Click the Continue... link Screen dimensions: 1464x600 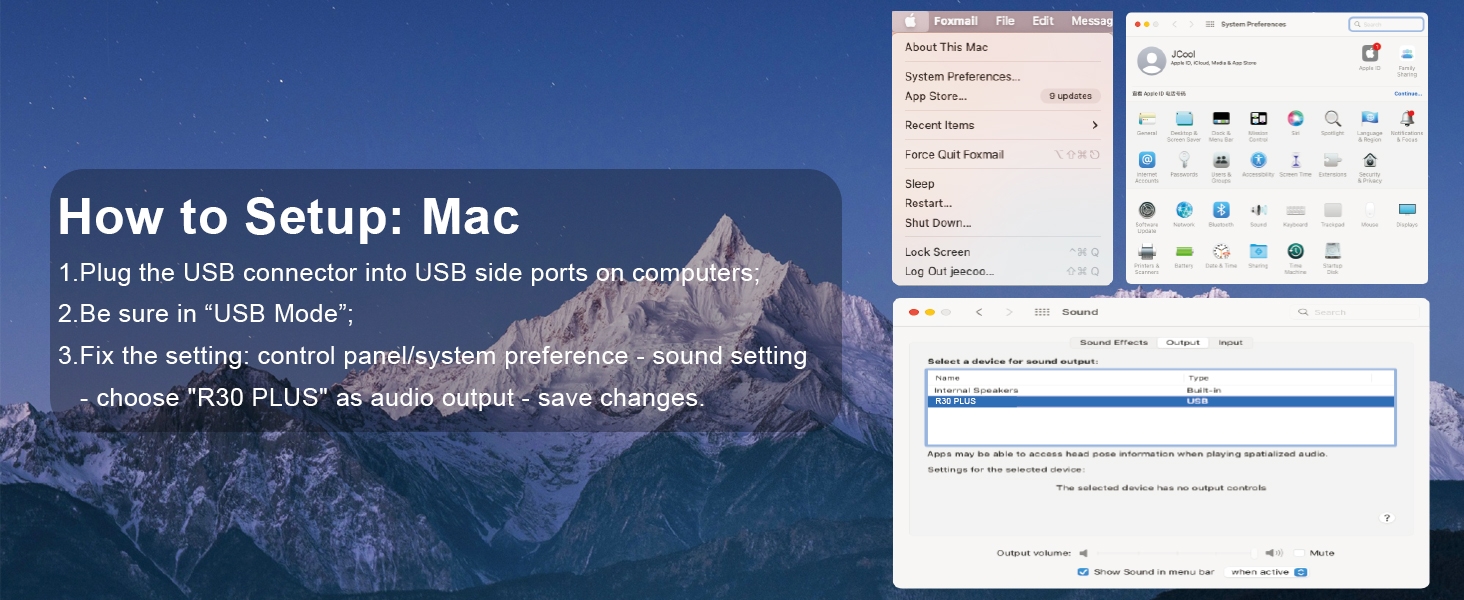point(1408,93)
